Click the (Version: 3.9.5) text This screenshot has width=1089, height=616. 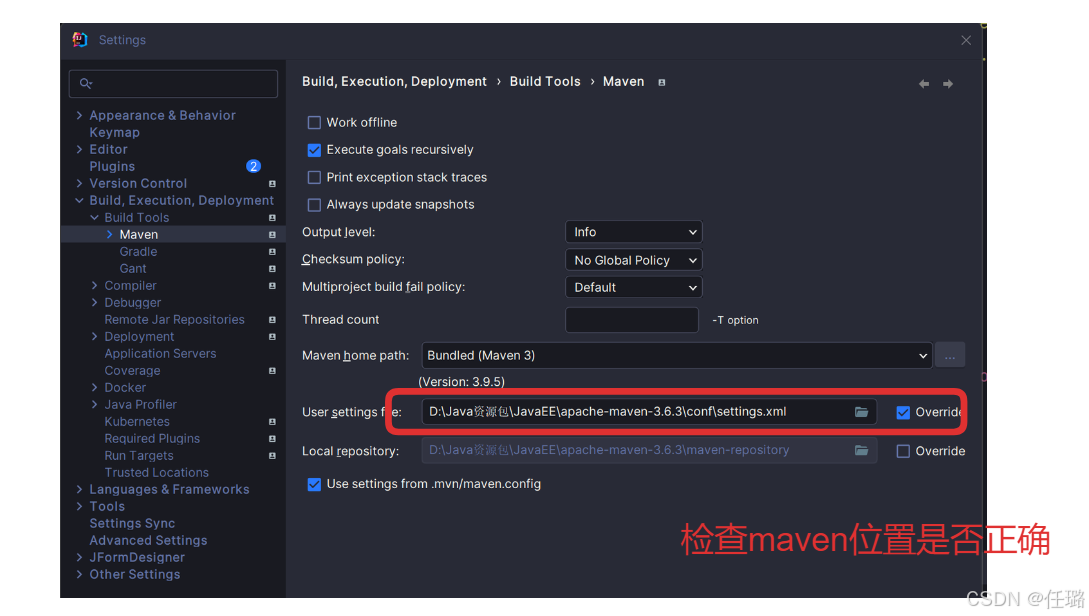tap(461, 382)
